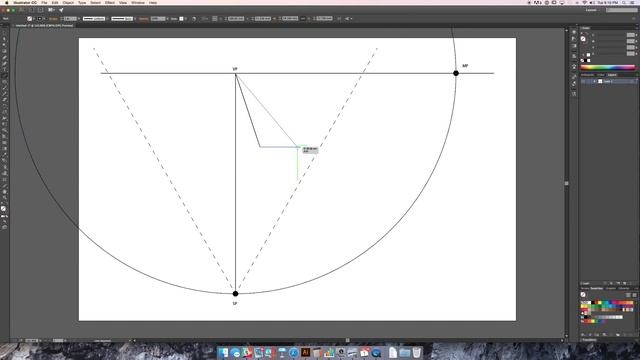Screen dimensions: 640x360
Task: Click the Fill and Stroke indicator in the toolbar
Action: point(4,209)
